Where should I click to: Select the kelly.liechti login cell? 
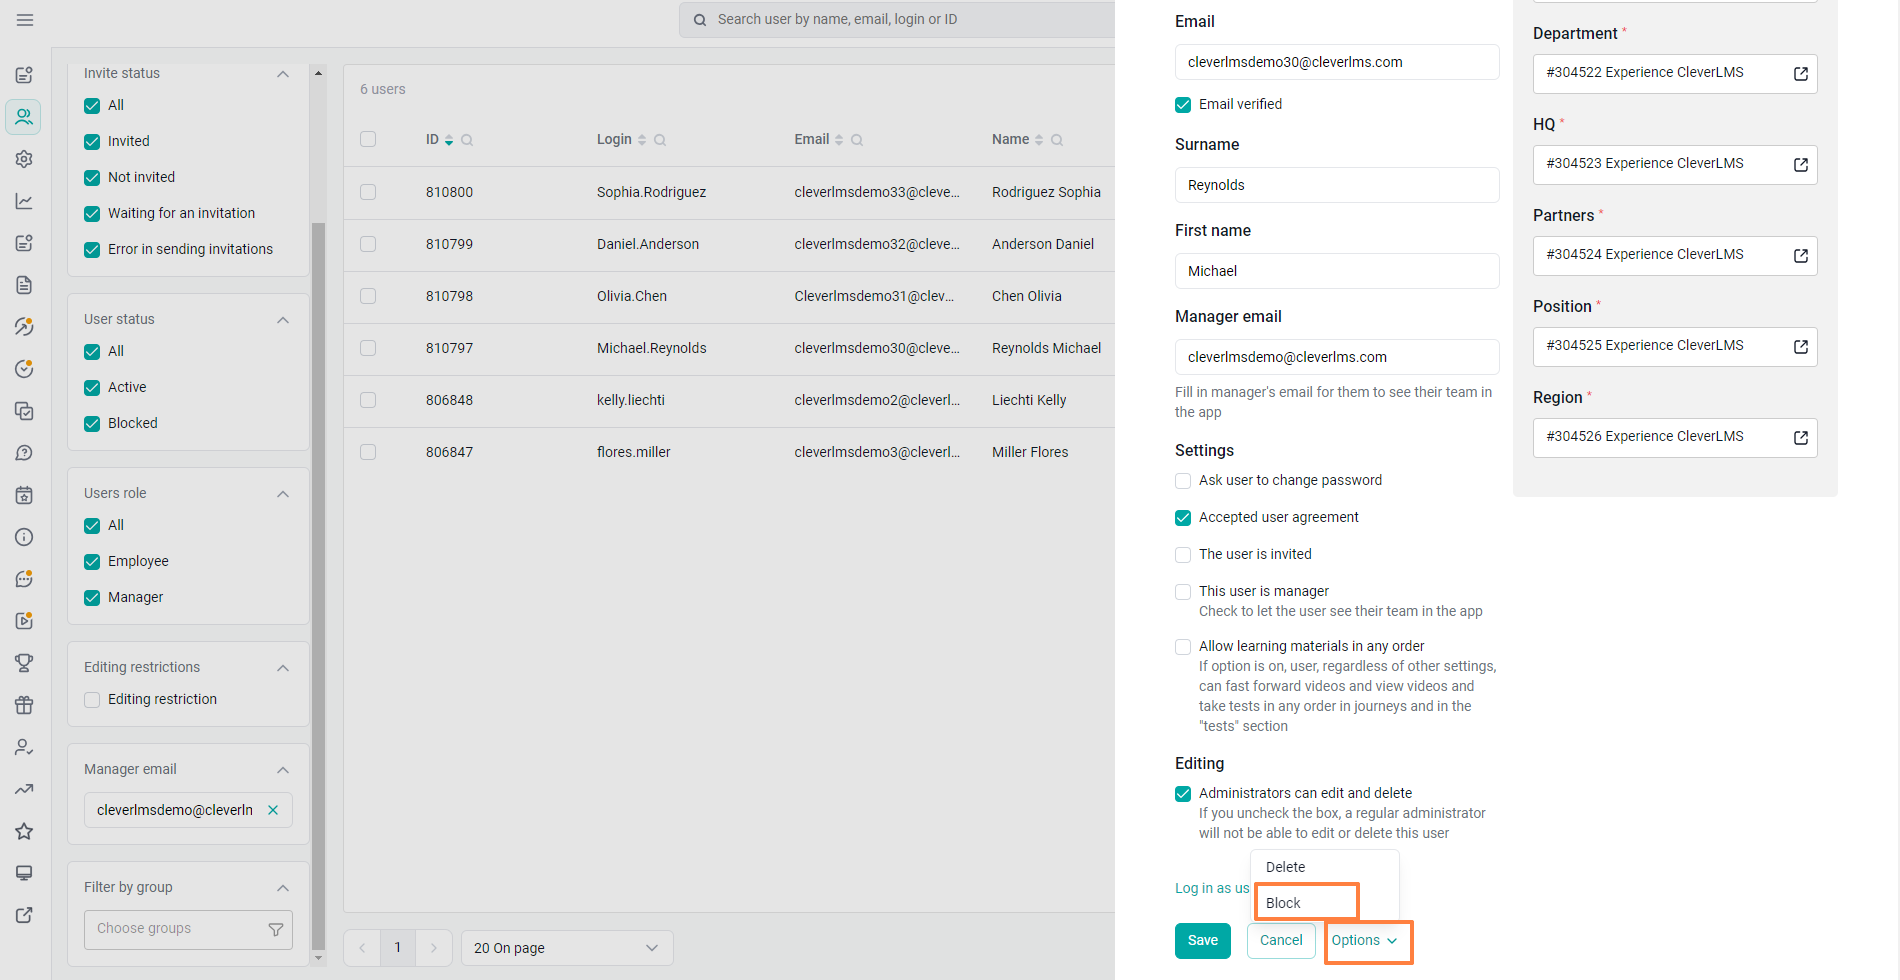click(631, 400)
